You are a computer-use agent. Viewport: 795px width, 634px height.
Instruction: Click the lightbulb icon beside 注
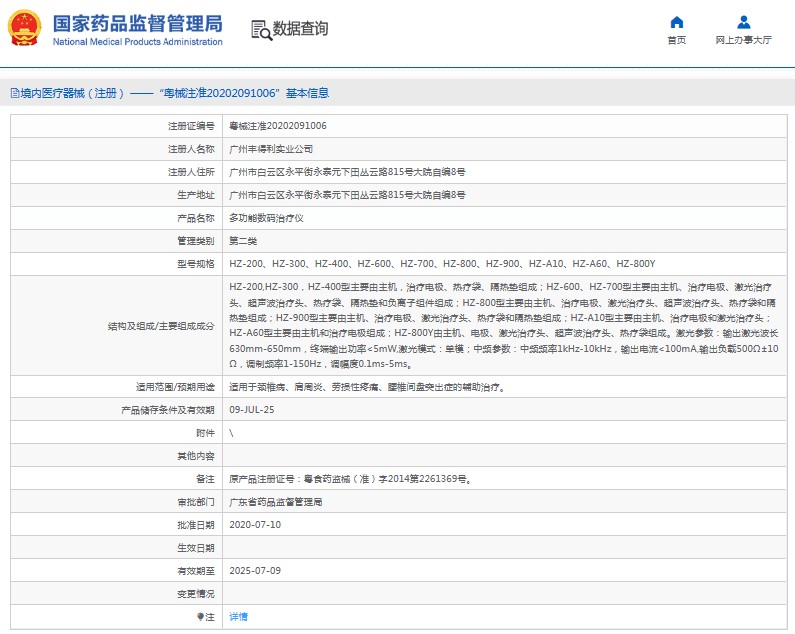click(x=200, y=617)
